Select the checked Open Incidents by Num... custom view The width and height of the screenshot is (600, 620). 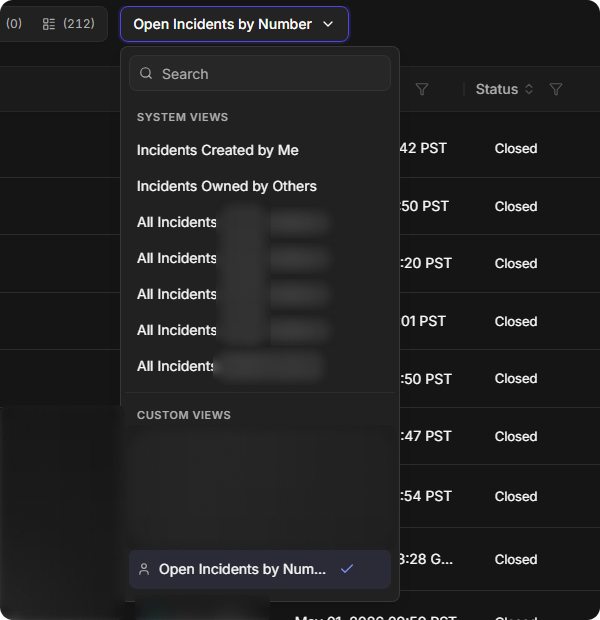pos(260,569)
